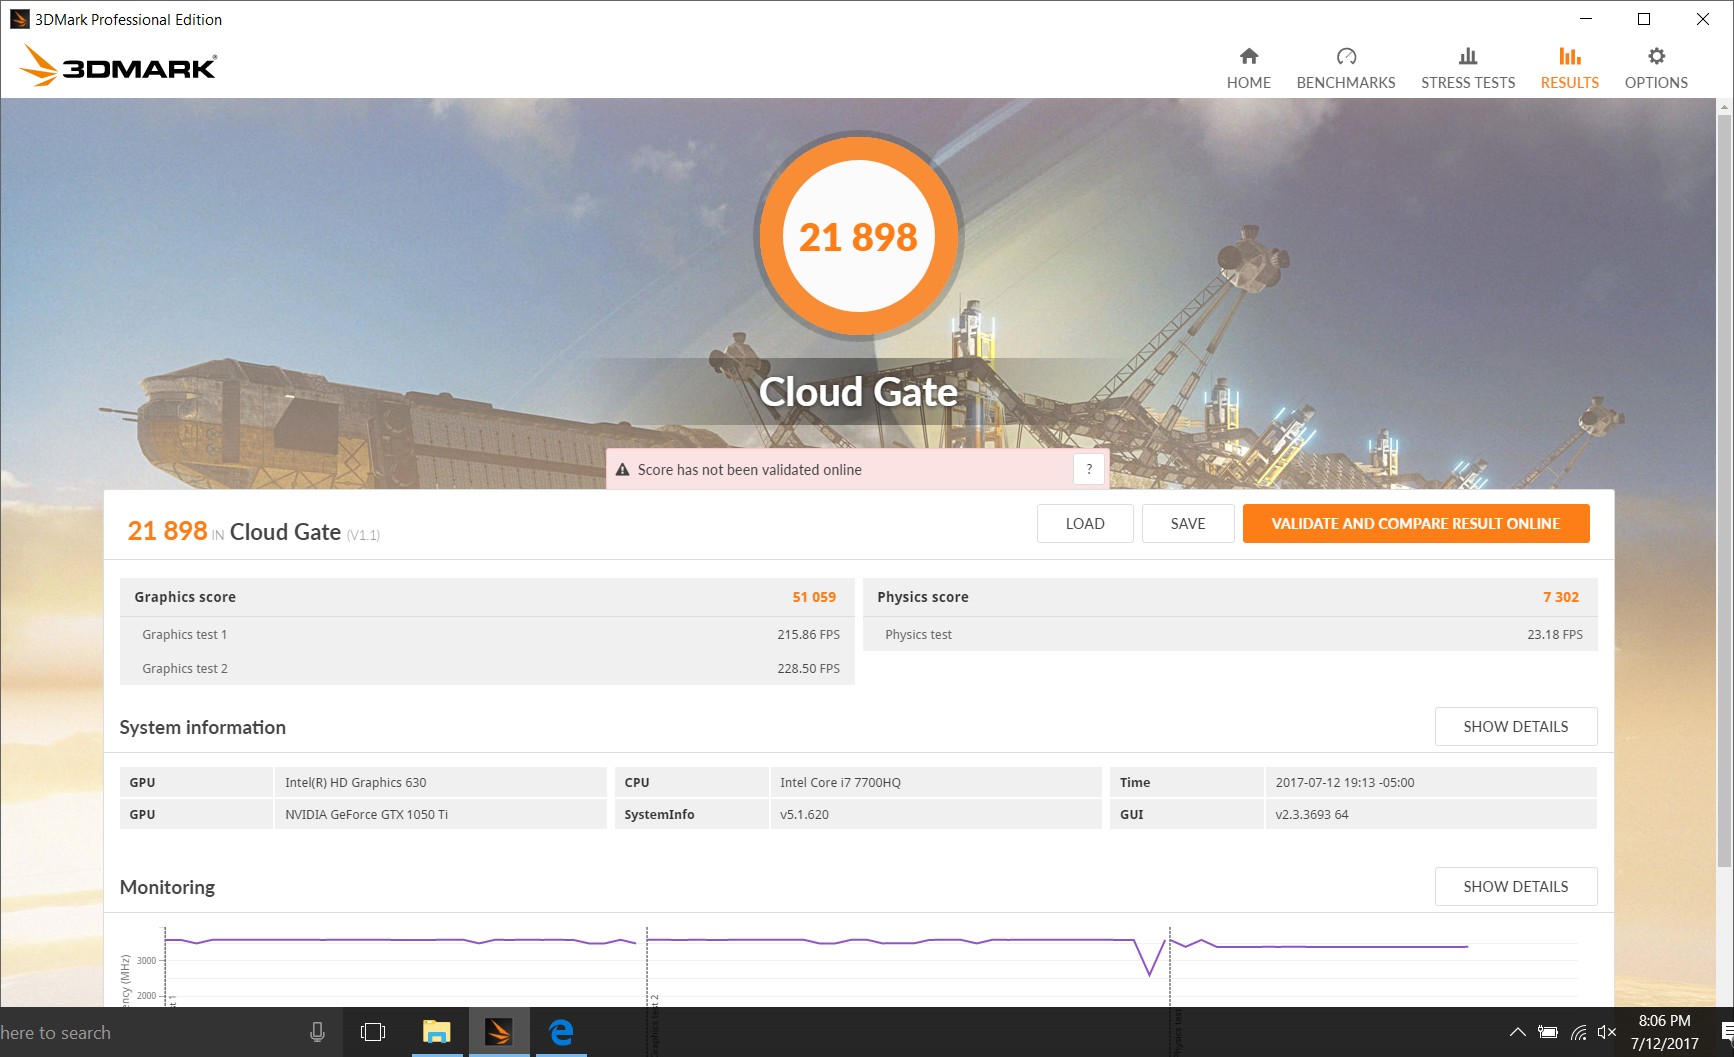Image resolution: width=1734 pixels, height=1057 pixels.
Task: Click the 51 059 graphics score value
Action: [x=814, y=597]
